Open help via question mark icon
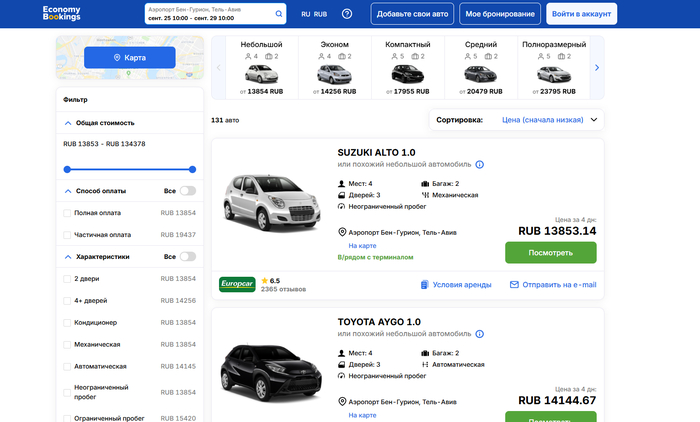700x422 pixels. coord(347,14)
